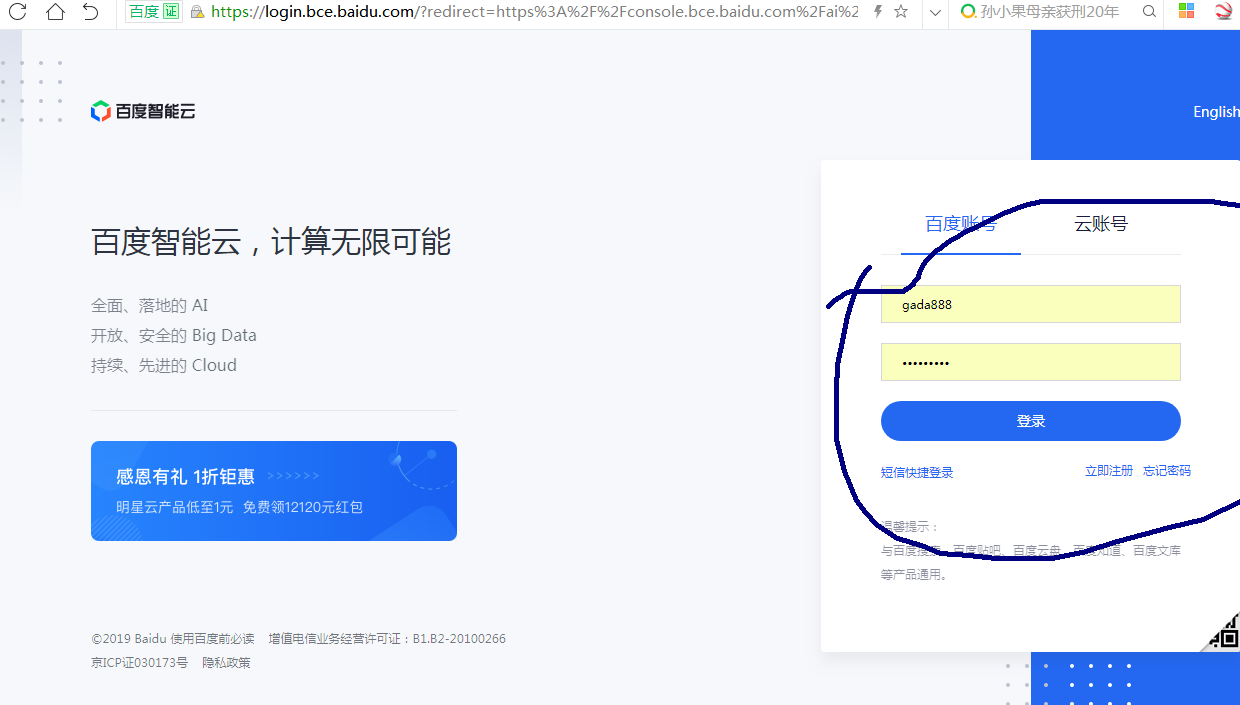Click the URL address bar text
Screen dimensions: 1240x705
[535, 12]
